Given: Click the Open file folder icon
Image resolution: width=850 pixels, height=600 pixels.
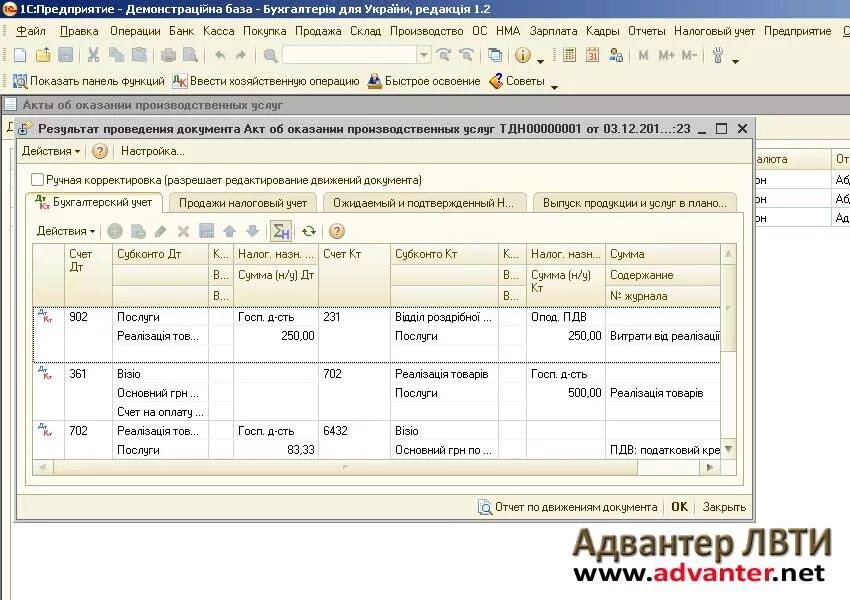Looking at the screenshot, I should (x=43, y=55).
